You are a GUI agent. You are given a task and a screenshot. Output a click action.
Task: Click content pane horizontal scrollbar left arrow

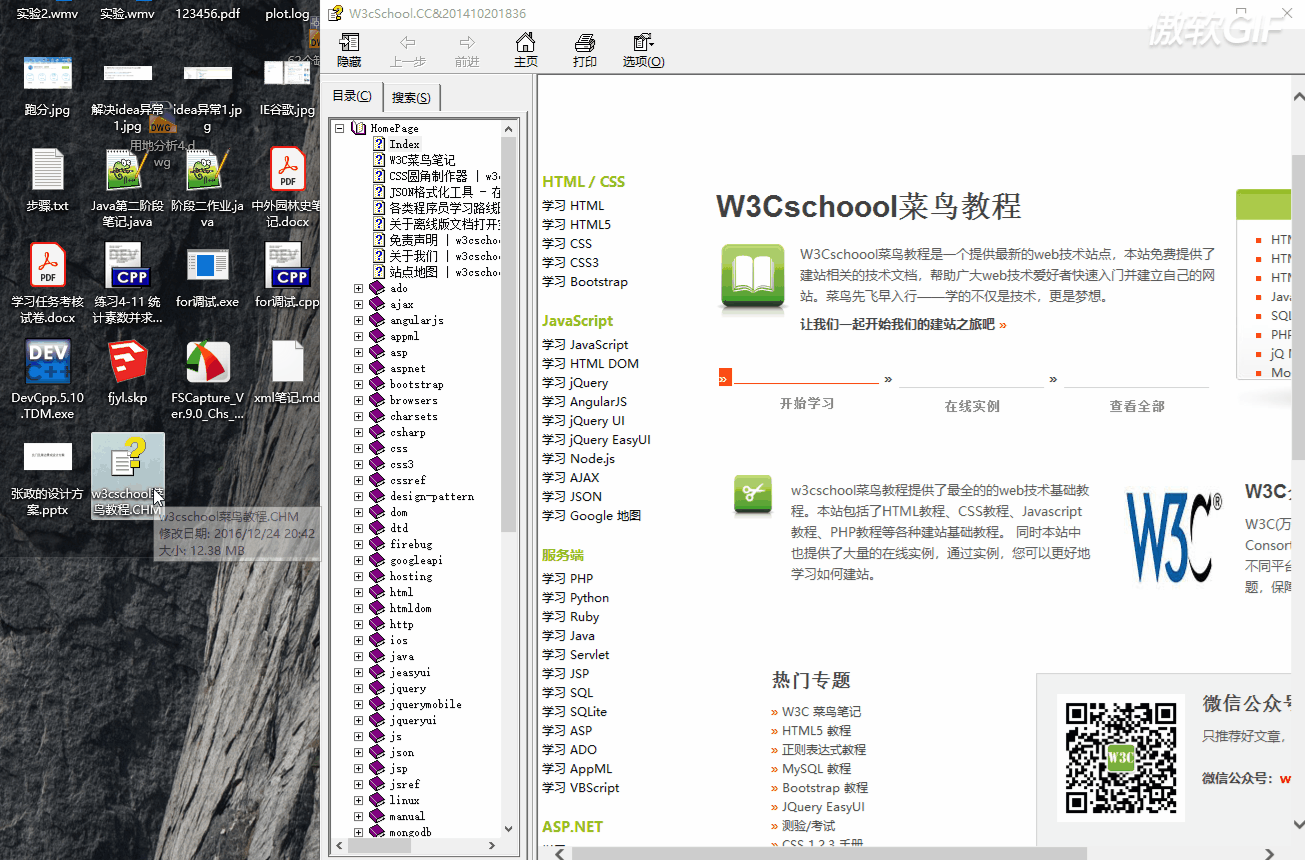[559, 853]
